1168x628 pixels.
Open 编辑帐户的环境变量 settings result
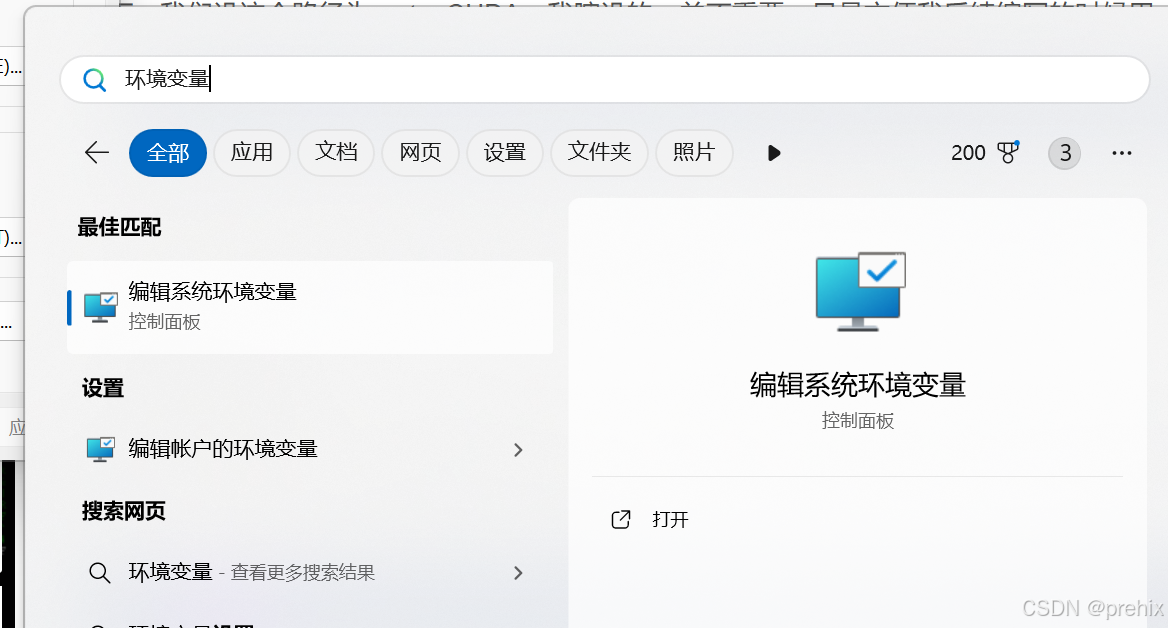point(310,449)
